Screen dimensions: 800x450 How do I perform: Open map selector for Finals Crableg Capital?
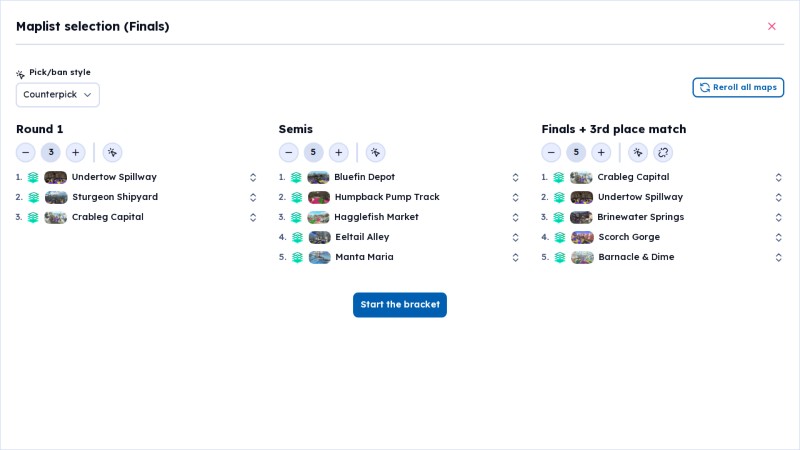pos(779,177)
